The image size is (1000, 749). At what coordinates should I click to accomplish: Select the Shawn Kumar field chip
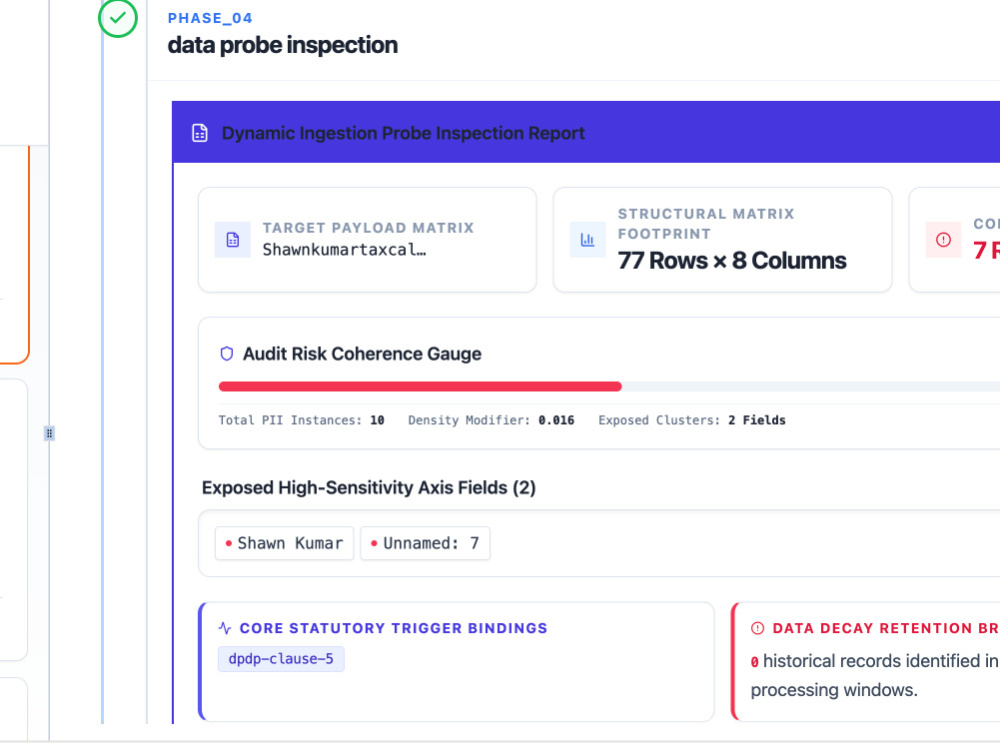(x=284, y=544)
